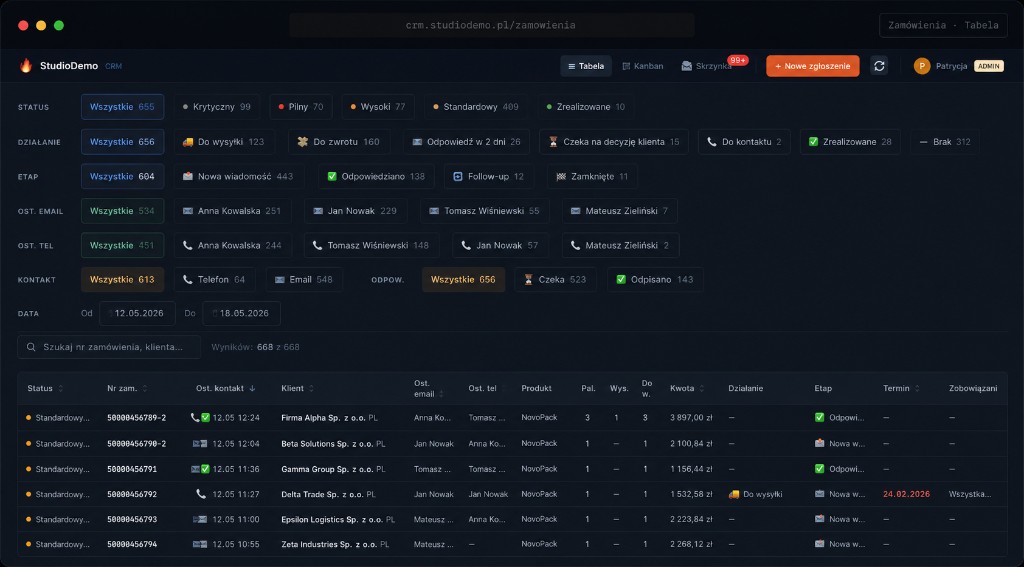Image resolution: width=1024 pixels, height=567 pixels.
Task: Select Wszystkie 655 status filter
Action: [x=122, y=106]
